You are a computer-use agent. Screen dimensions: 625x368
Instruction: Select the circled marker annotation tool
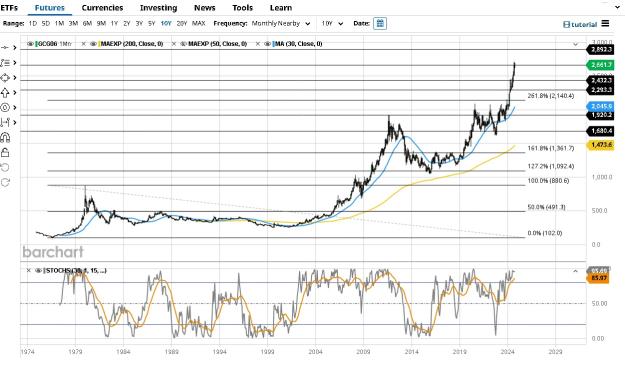[5, 107]
